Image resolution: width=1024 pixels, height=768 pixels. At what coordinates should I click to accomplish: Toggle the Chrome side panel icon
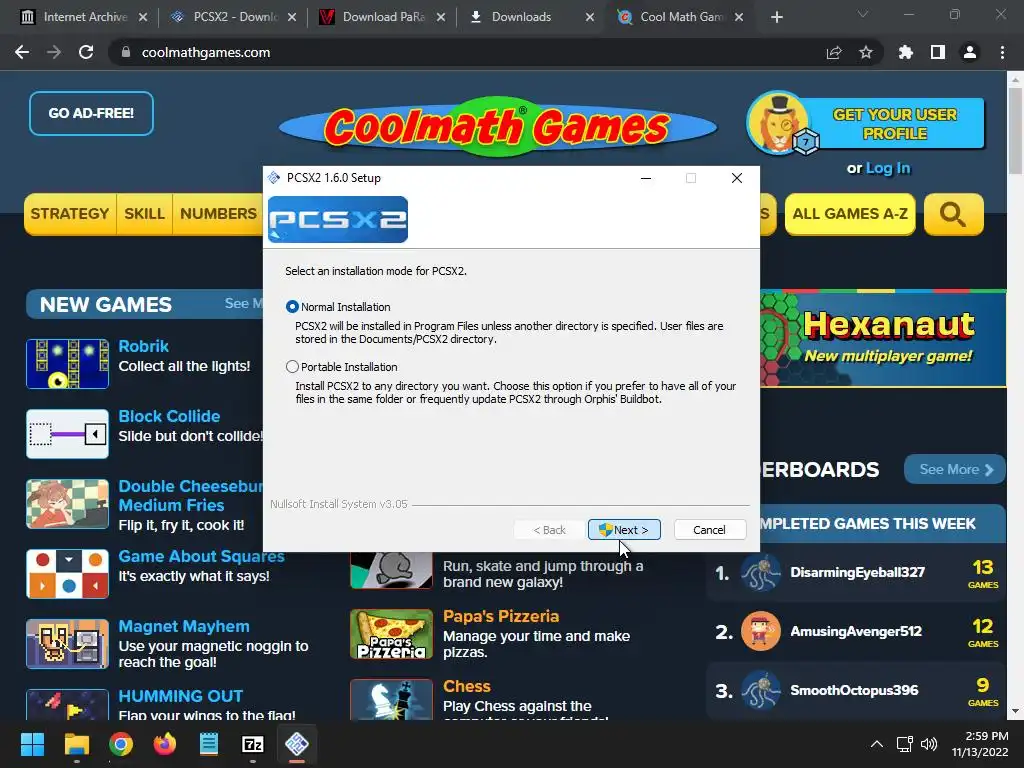tap(938, 52)
